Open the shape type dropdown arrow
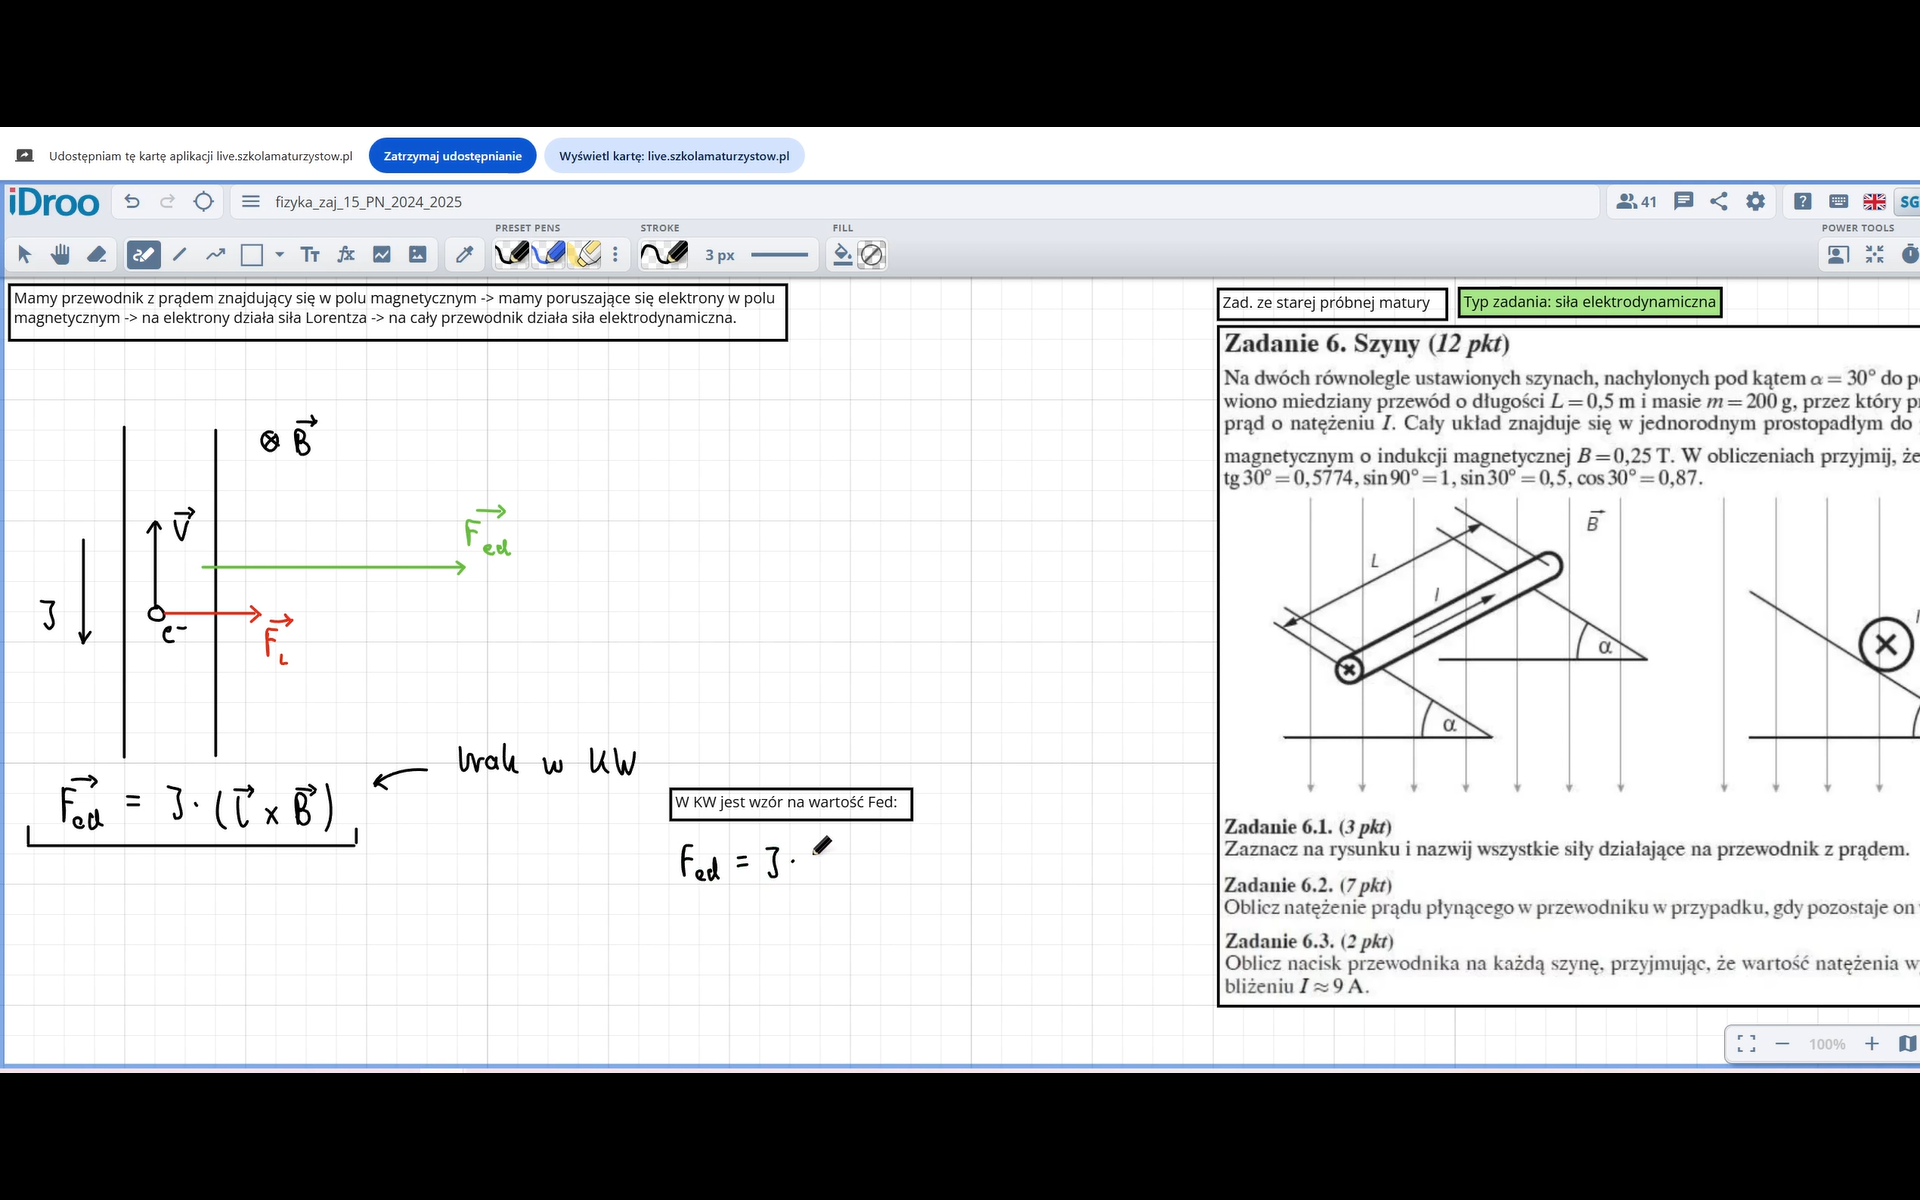The height and width of the screenshot is (1200, 1920). 280,255
